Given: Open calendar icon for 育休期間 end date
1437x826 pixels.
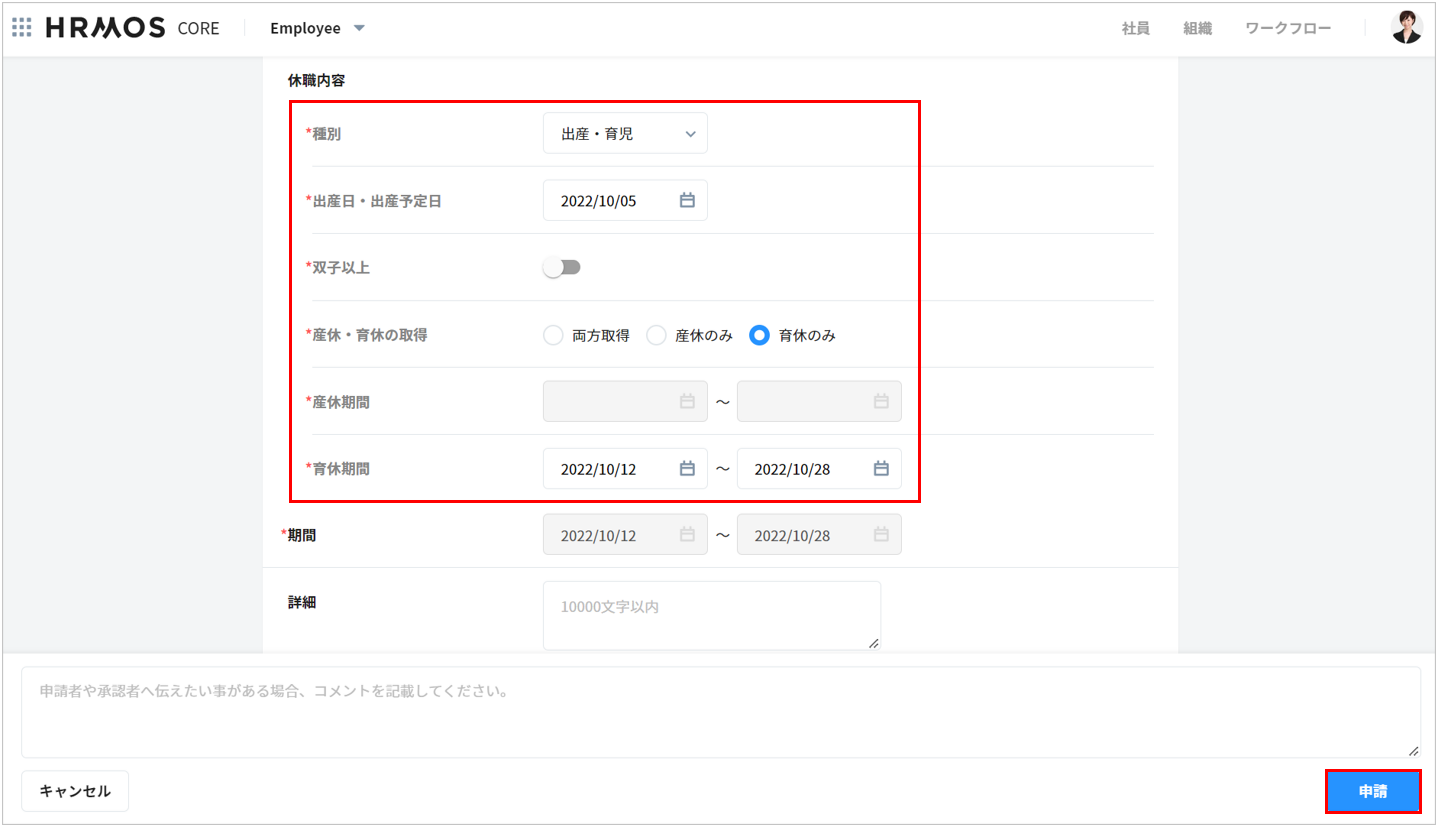Looking at the screenshot, I should pos(881,468).
